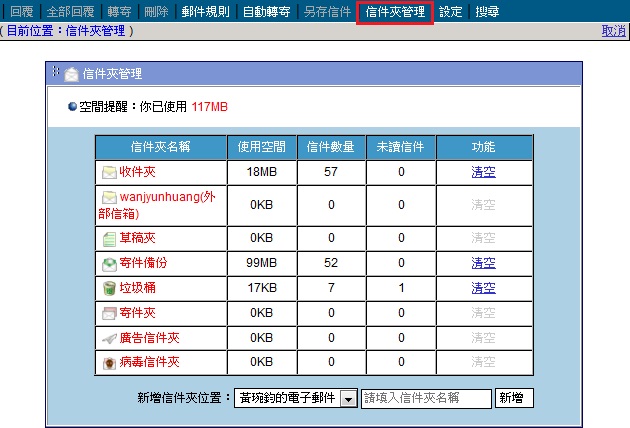The width and height of the screenshot is (630, 428).
Task: Click the 寄件夾 outbox icon
Action: [x=109, y=313]
